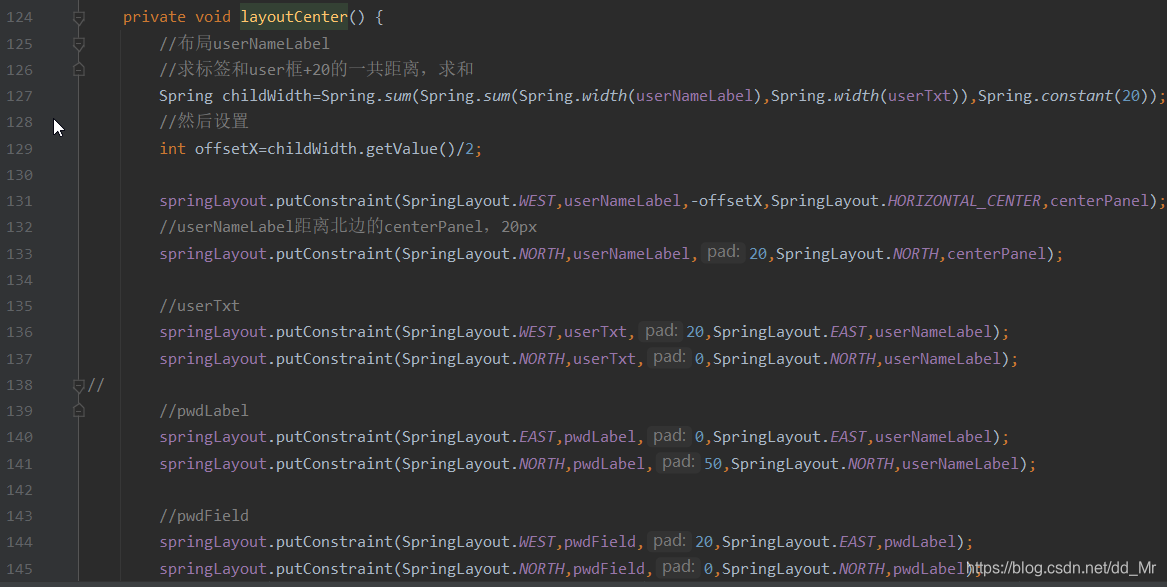Click the //求标签和user框 comment on line 126

tap(316, 69)
